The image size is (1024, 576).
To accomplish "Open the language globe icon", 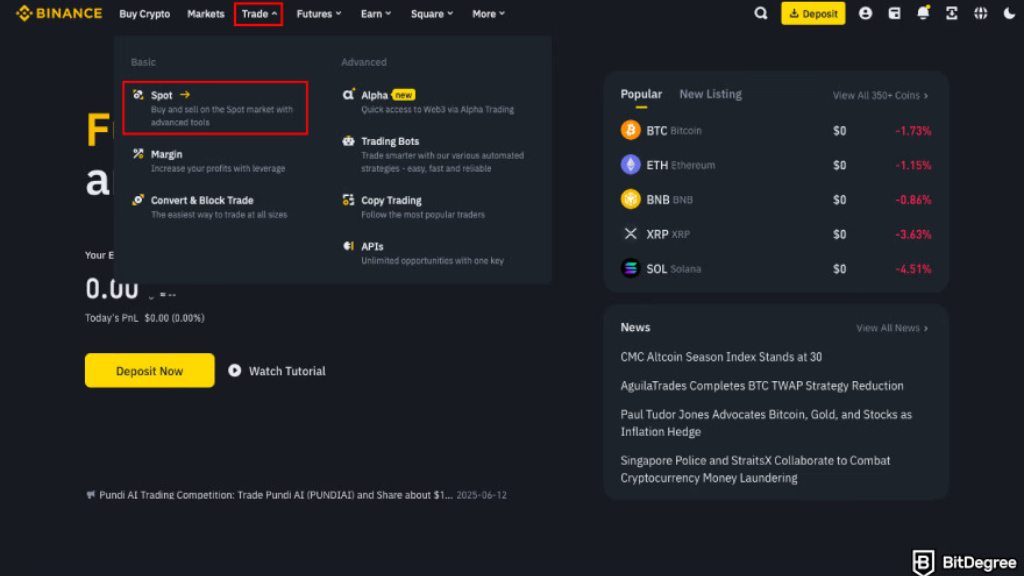I will [x=980, y=13].
